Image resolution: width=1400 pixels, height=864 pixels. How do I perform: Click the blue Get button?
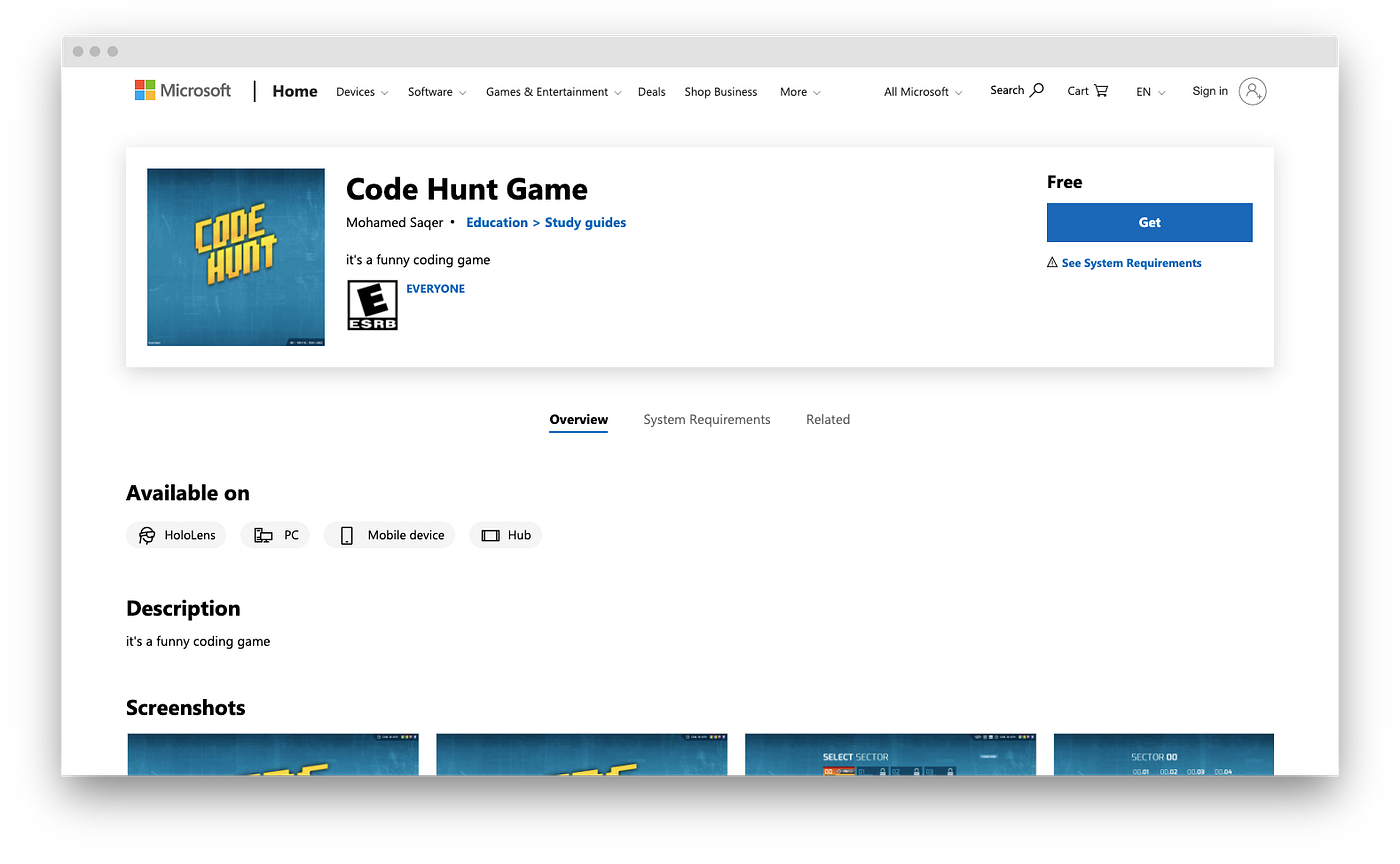pyautogui.click(x=1150, y=222)
